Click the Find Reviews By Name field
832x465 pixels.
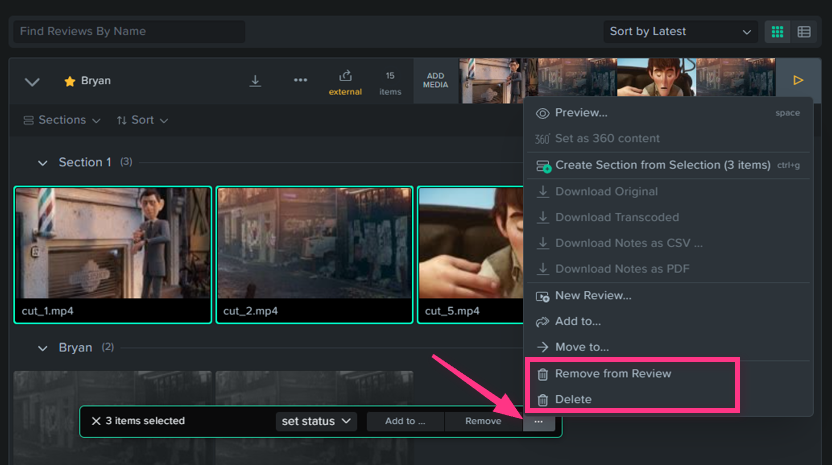(x=129, y=31)
